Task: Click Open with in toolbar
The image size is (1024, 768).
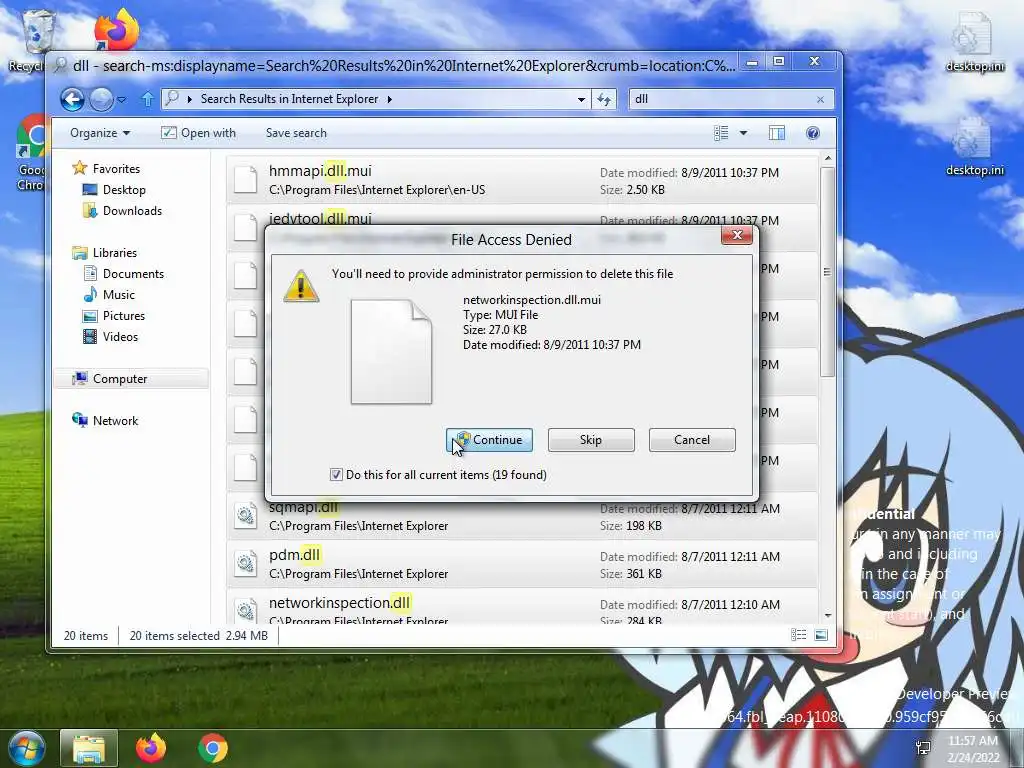Action: 199,133
